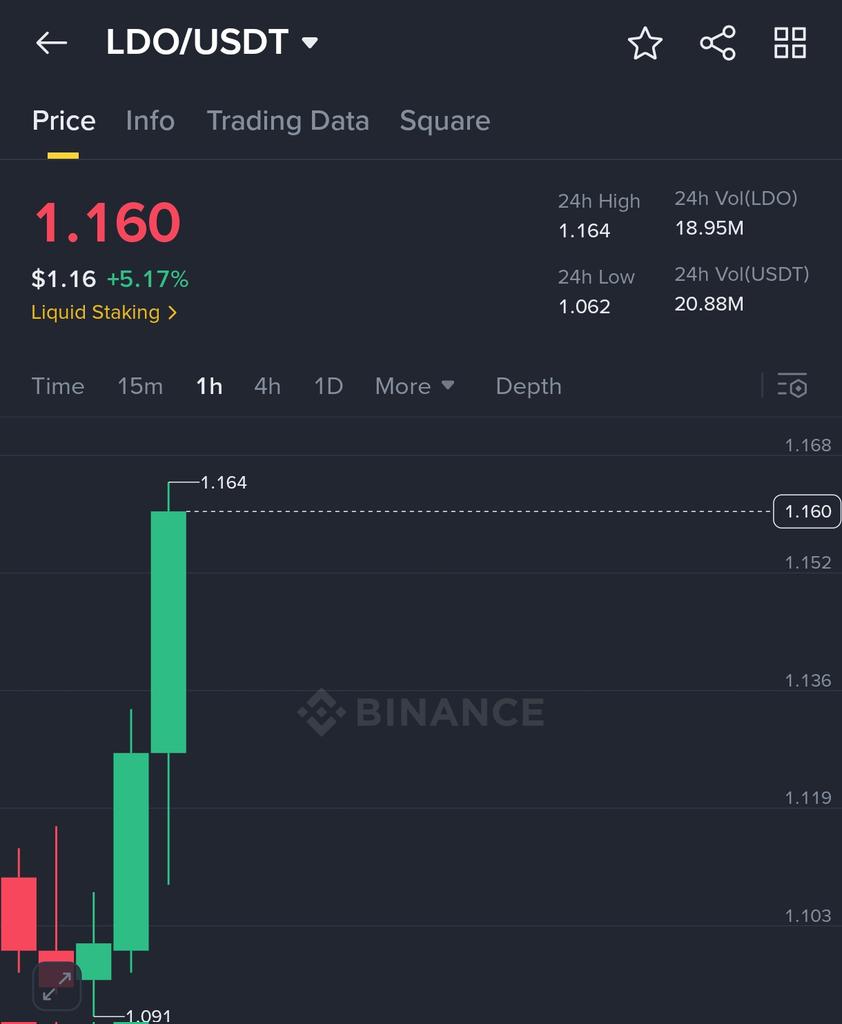Select the 4h chart interval
This screenshot has height=1024, width=842.
coord(267,386)
